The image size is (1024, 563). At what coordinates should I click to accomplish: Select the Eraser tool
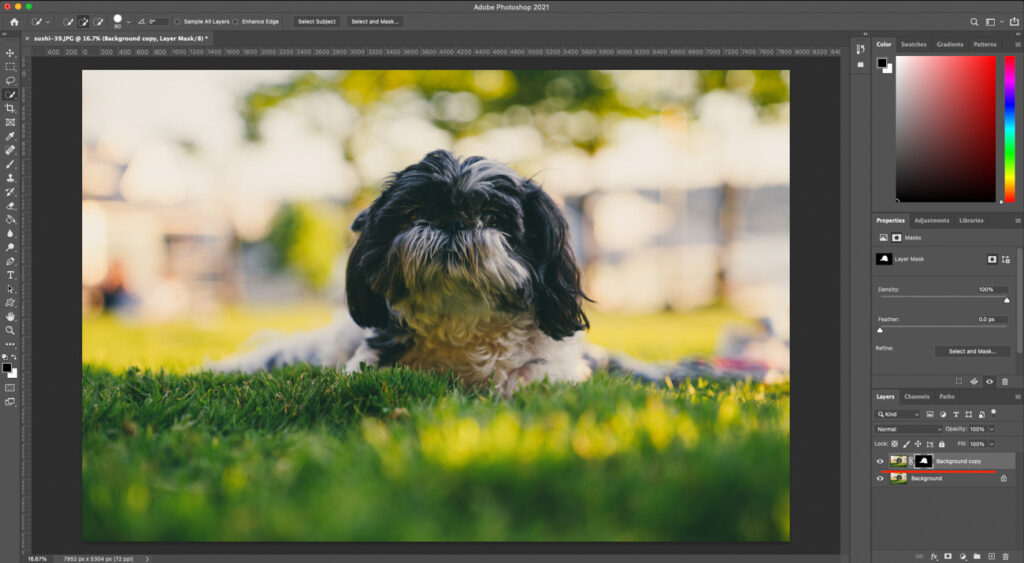coord(10,206)
